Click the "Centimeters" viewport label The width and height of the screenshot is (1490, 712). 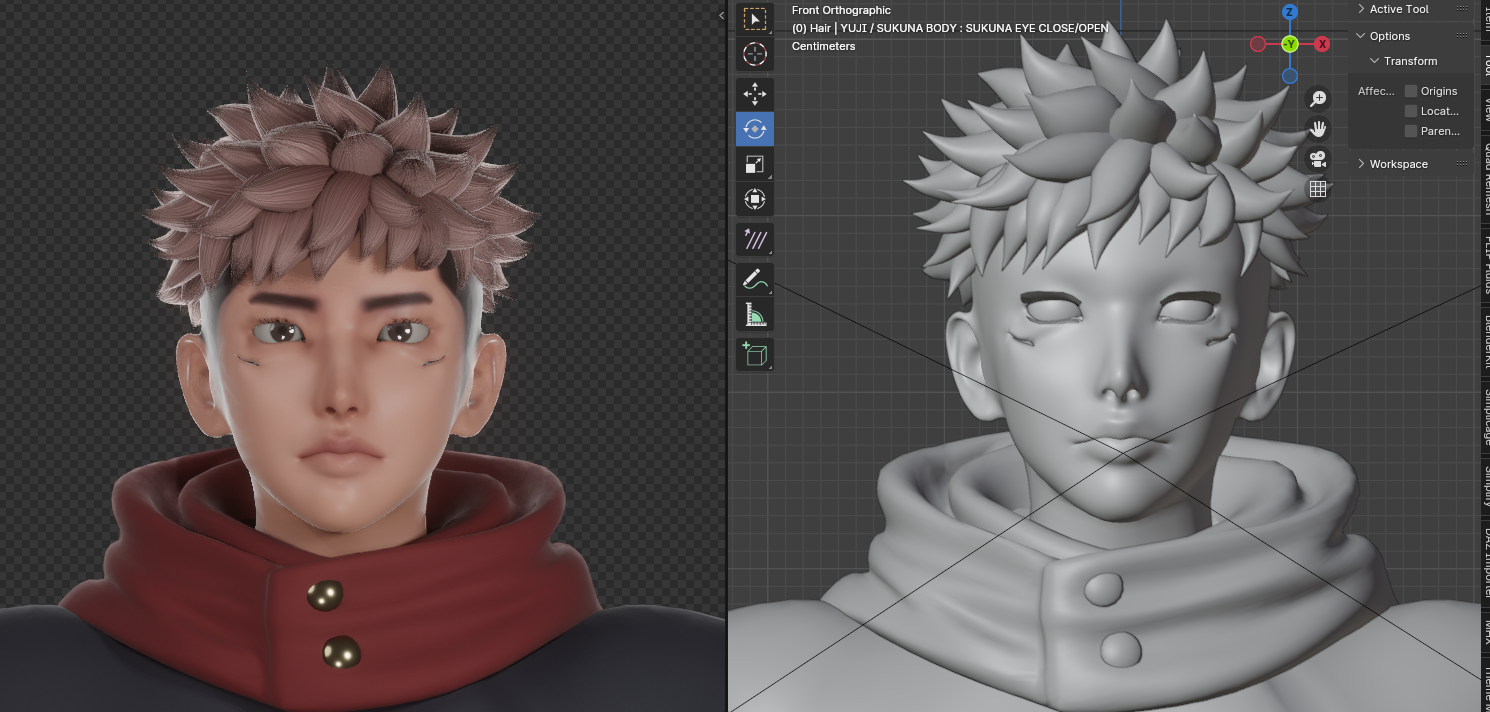click(824, 46)
